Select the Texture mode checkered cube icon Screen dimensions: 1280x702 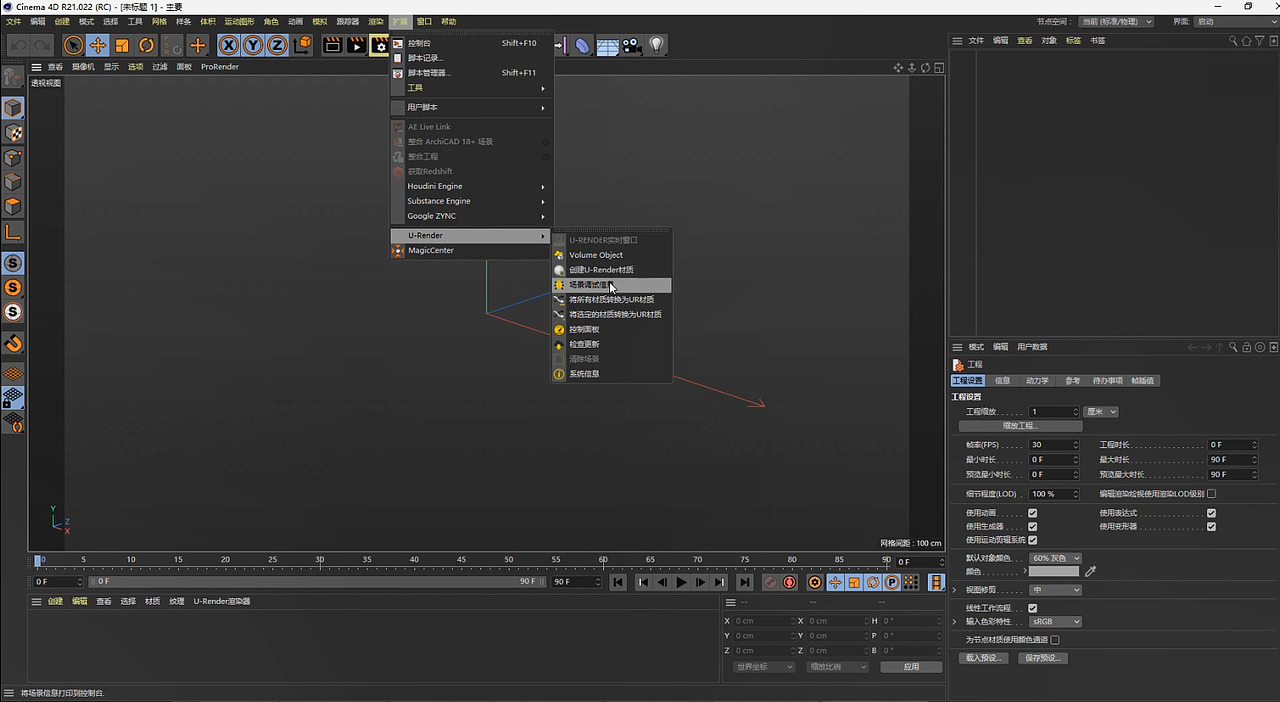(13, 132)
